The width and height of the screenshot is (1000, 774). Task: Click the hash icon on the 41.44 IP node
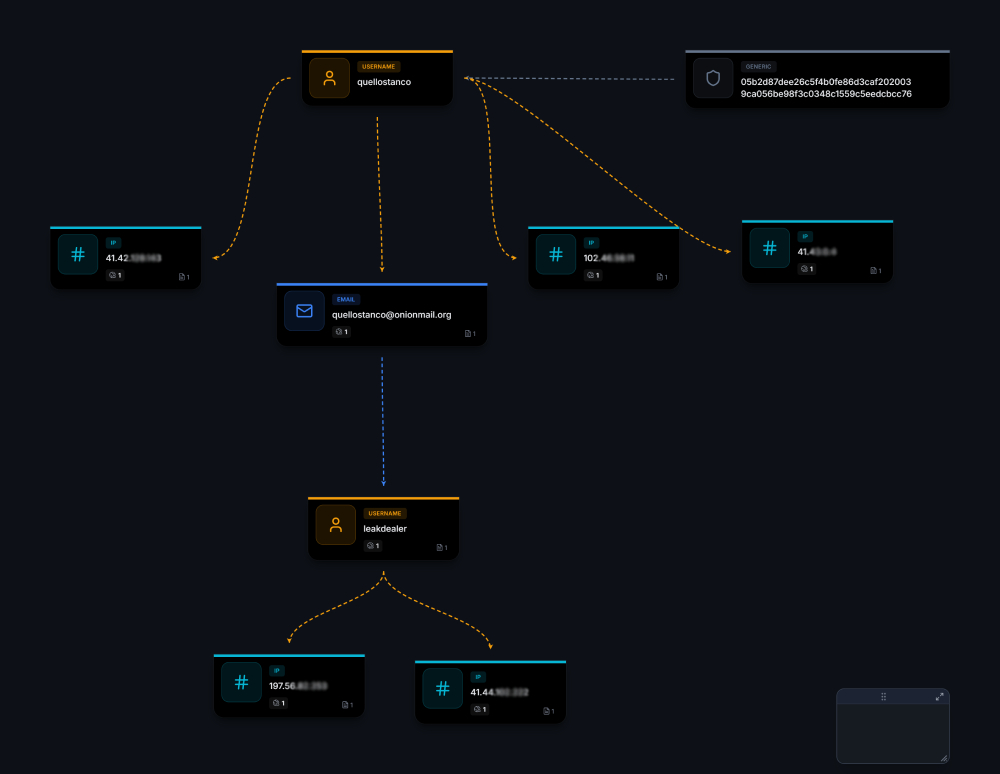(443, 689)
